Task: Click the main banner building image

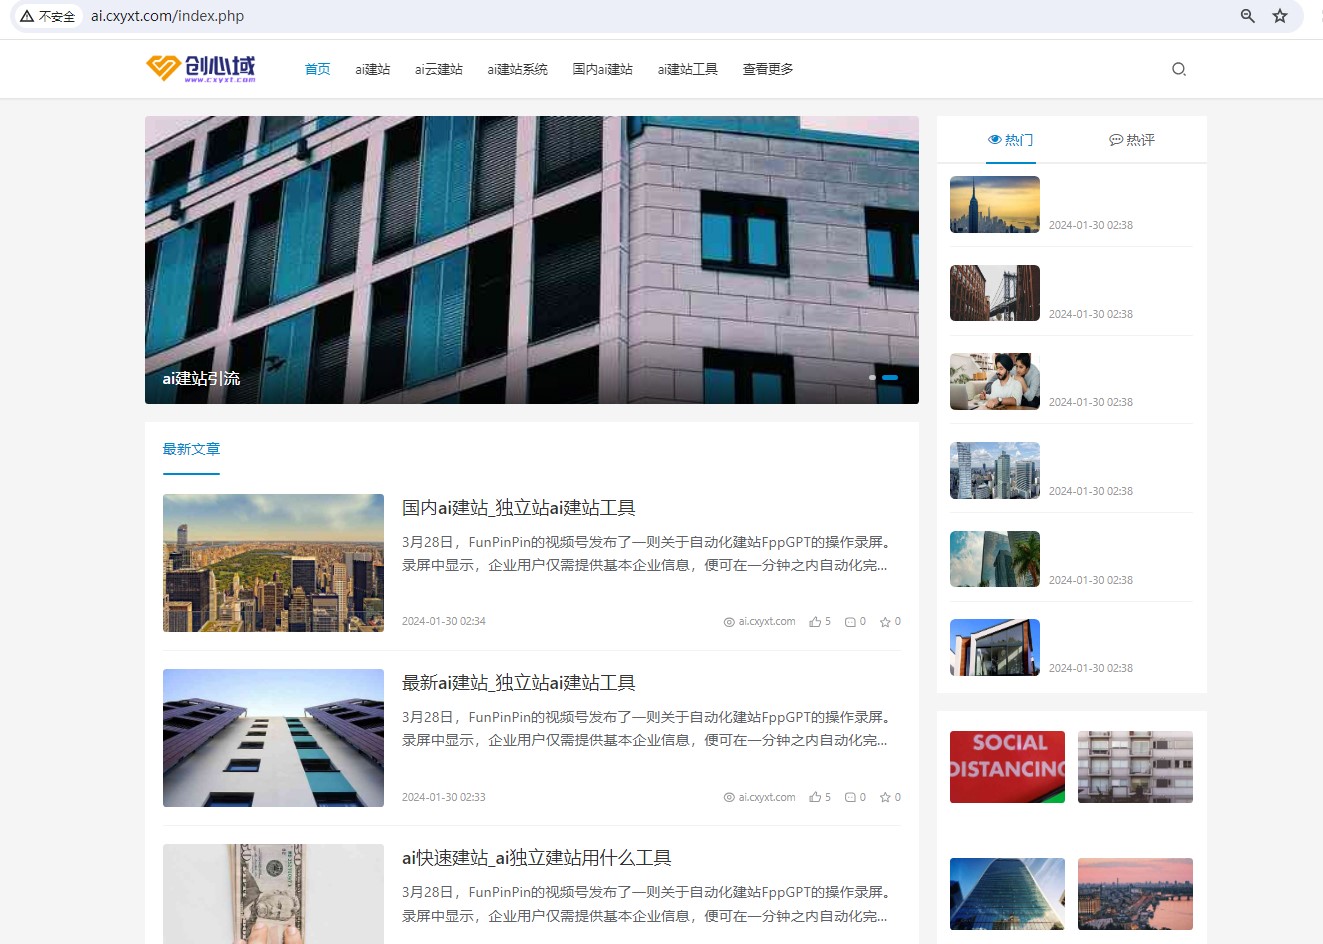Action: [532, 260]
